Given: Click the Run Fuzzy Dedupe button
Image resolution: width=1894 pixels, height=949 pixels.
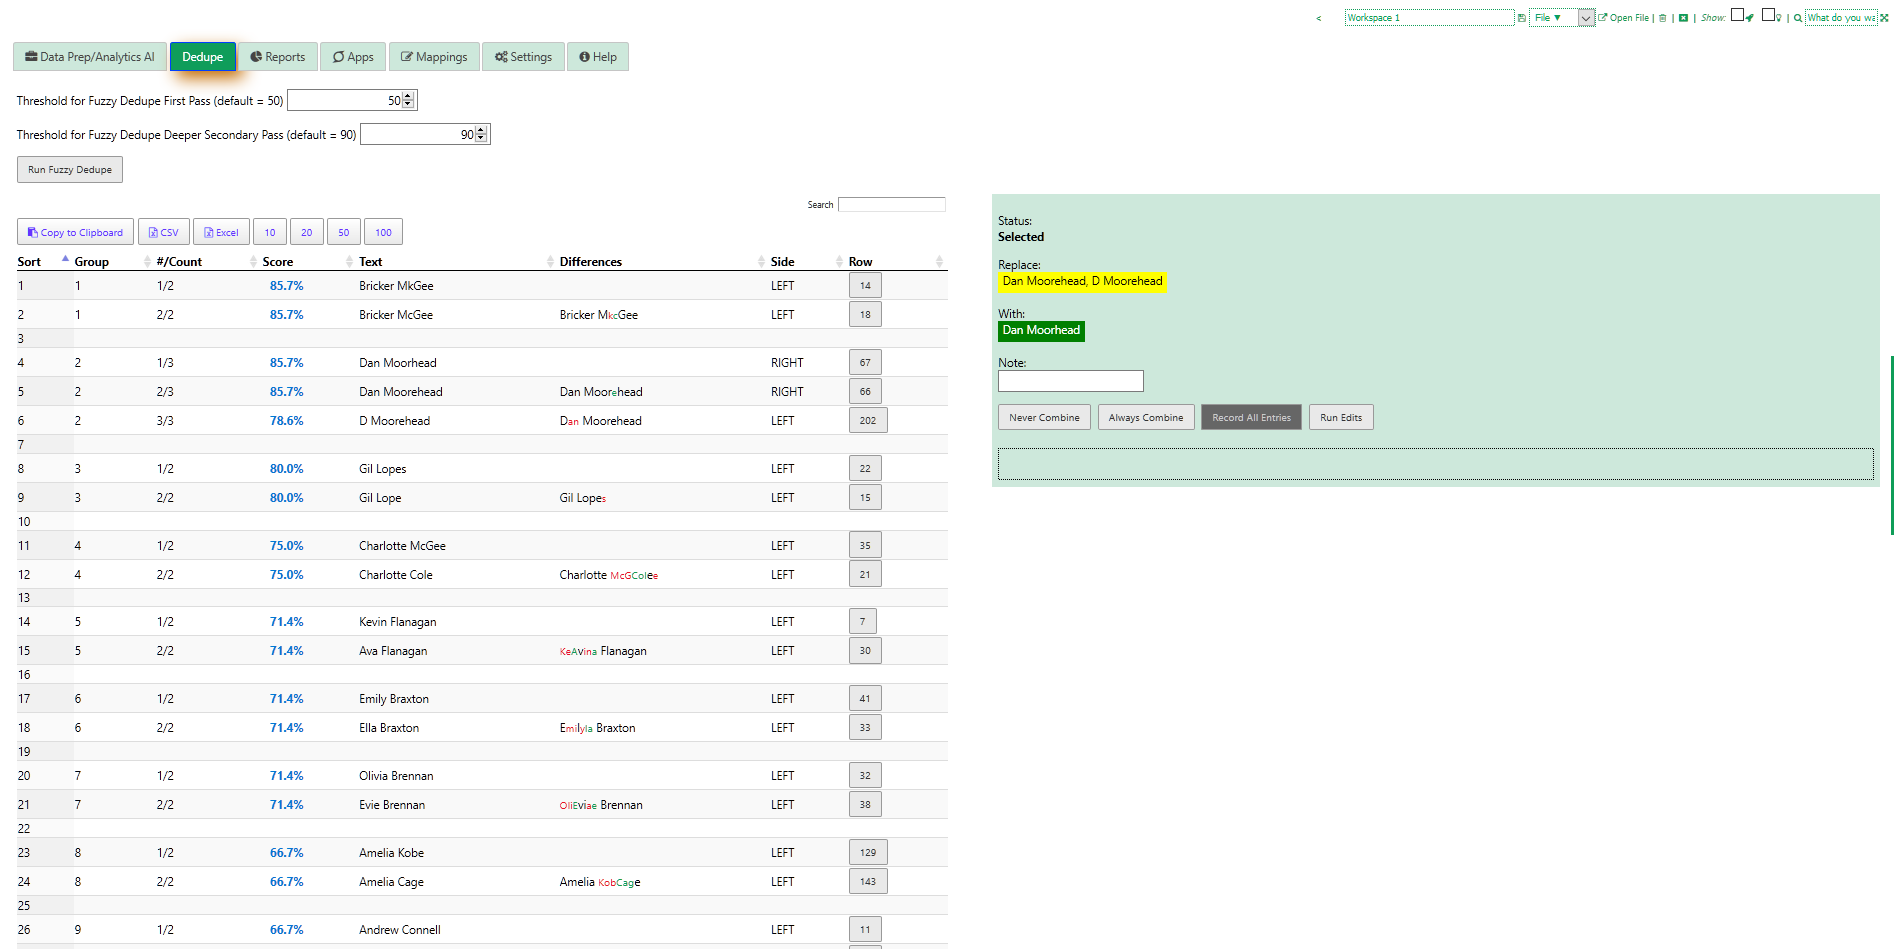Looking at the screenshot, I should tap(69, 169).
